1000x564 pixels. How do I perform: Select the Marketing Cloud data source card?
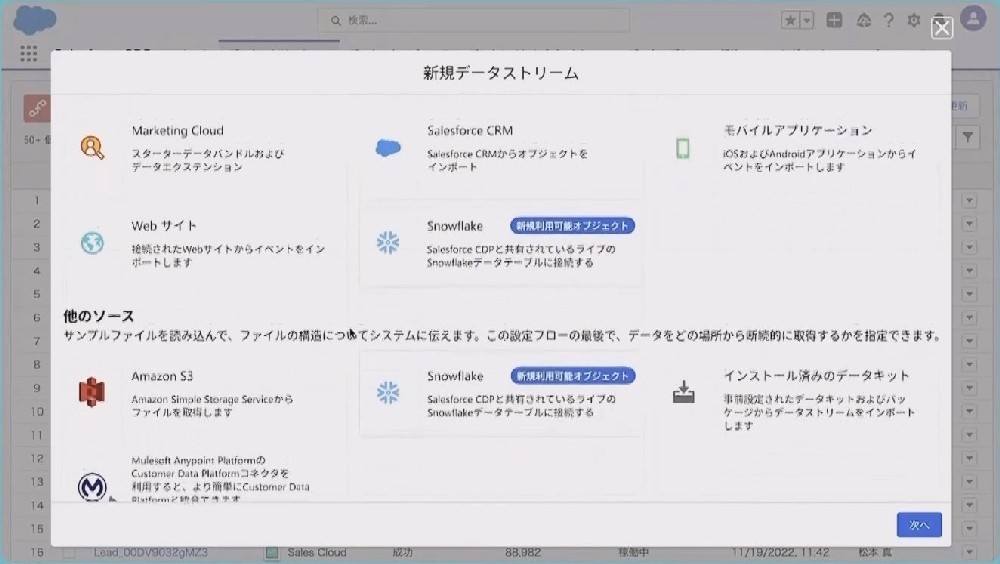pos(205,149)
